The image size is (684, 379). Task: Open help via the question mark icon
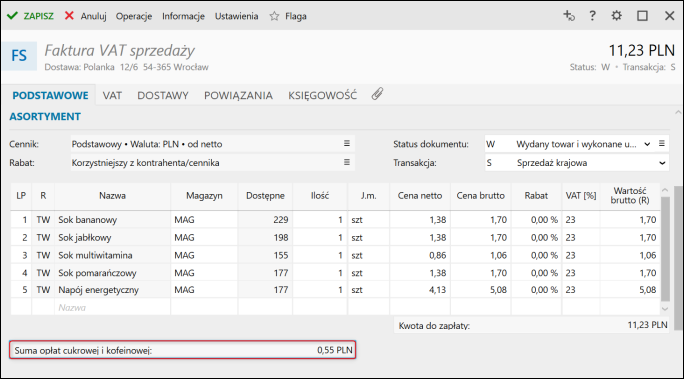coord(592,16)
